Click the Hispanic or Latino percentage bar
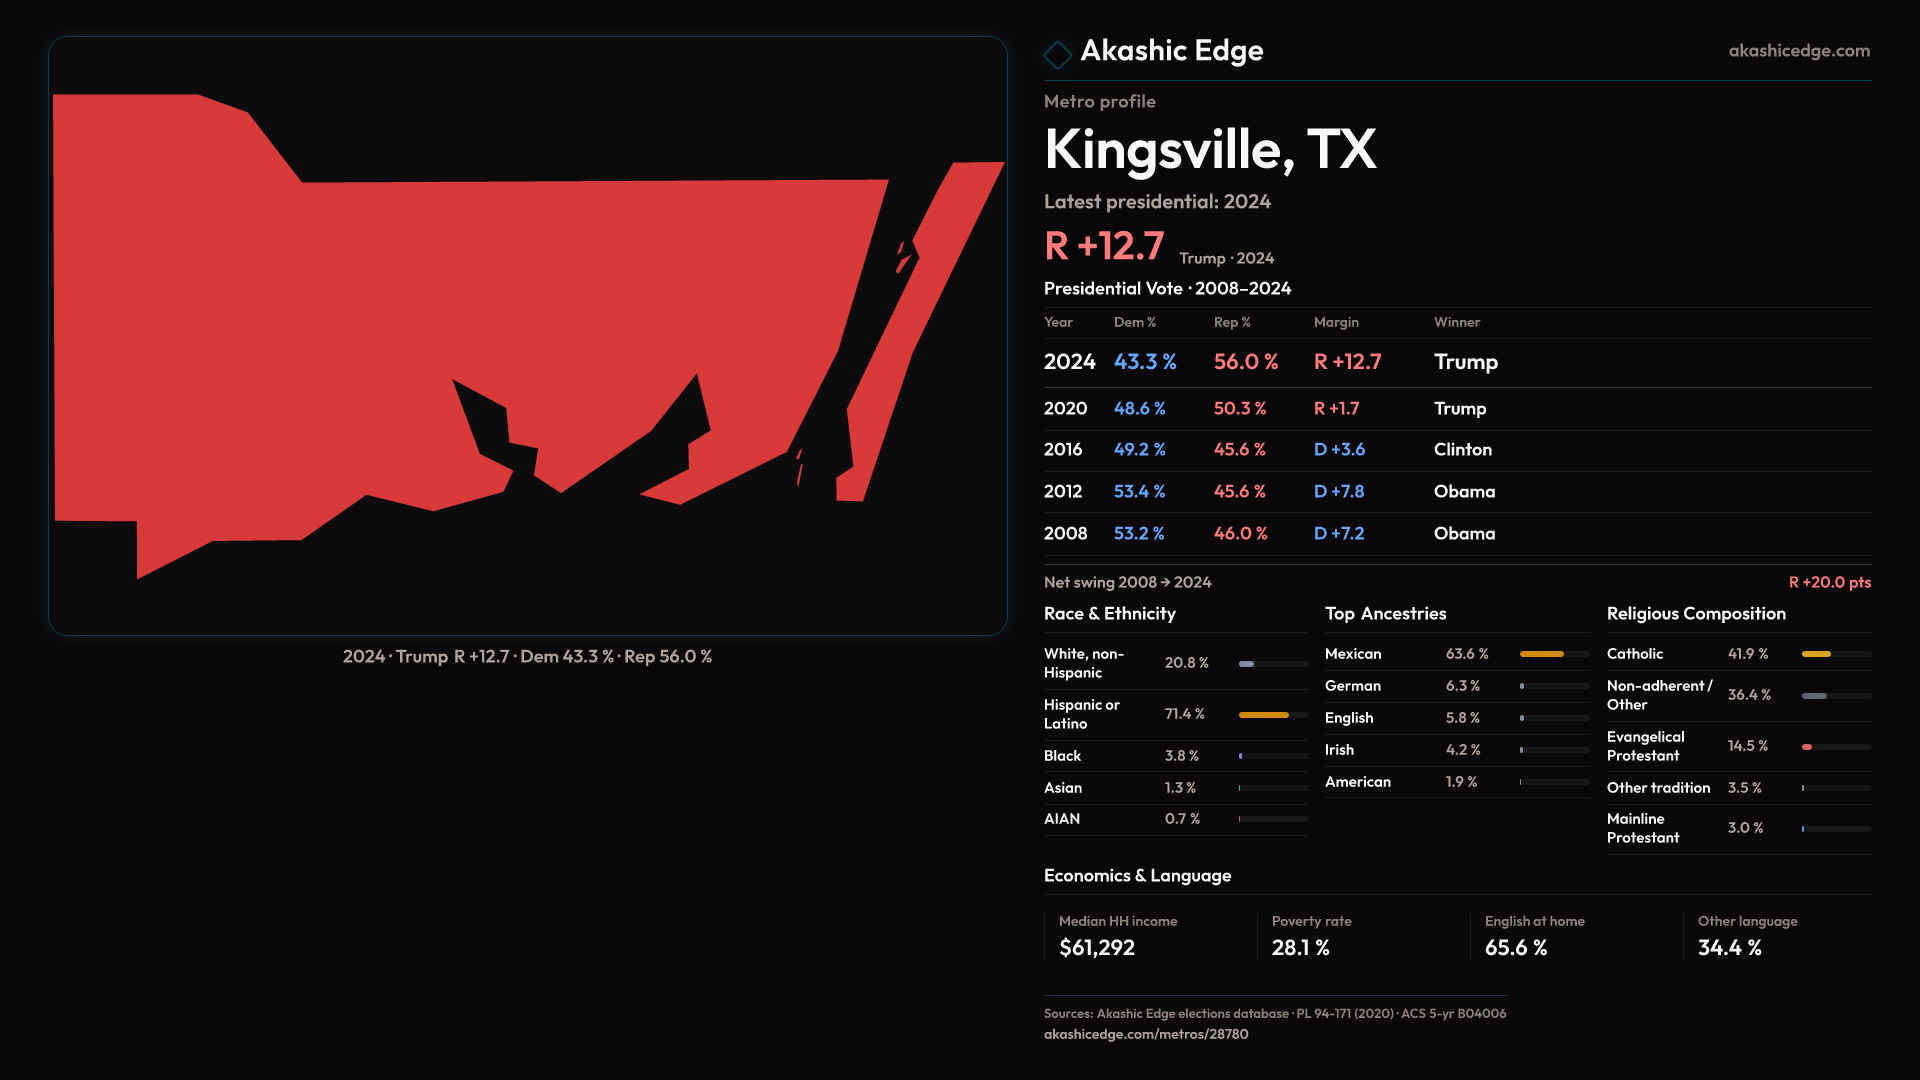 click(x=1264, y=715)
